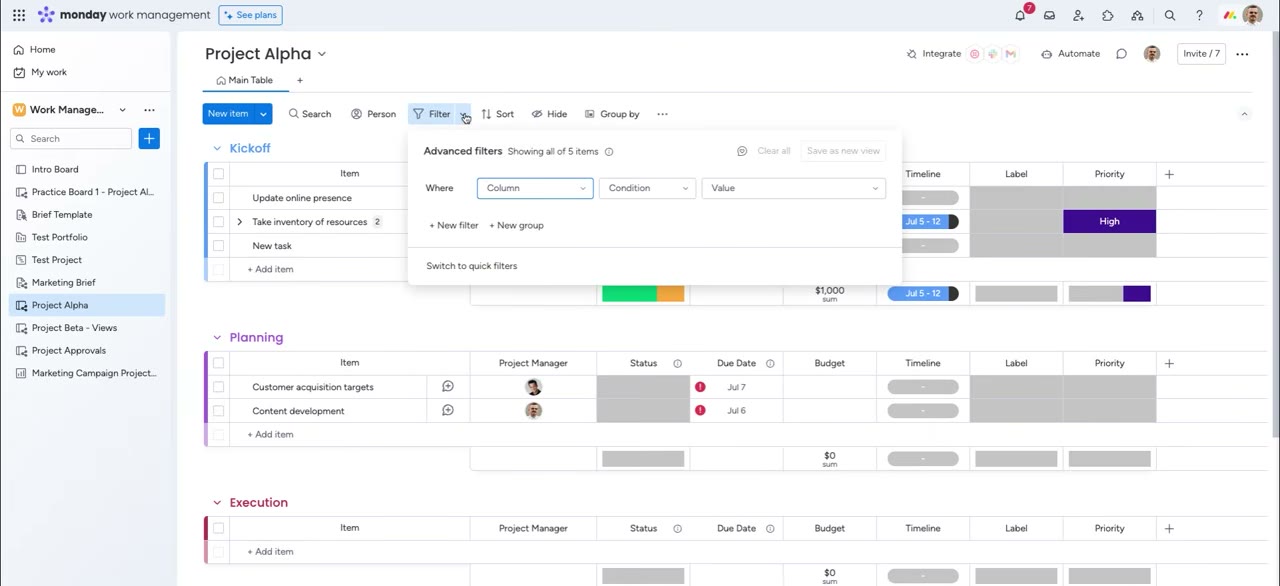Open the top bar search magnifier
1280x586 pixels.
1170,15
